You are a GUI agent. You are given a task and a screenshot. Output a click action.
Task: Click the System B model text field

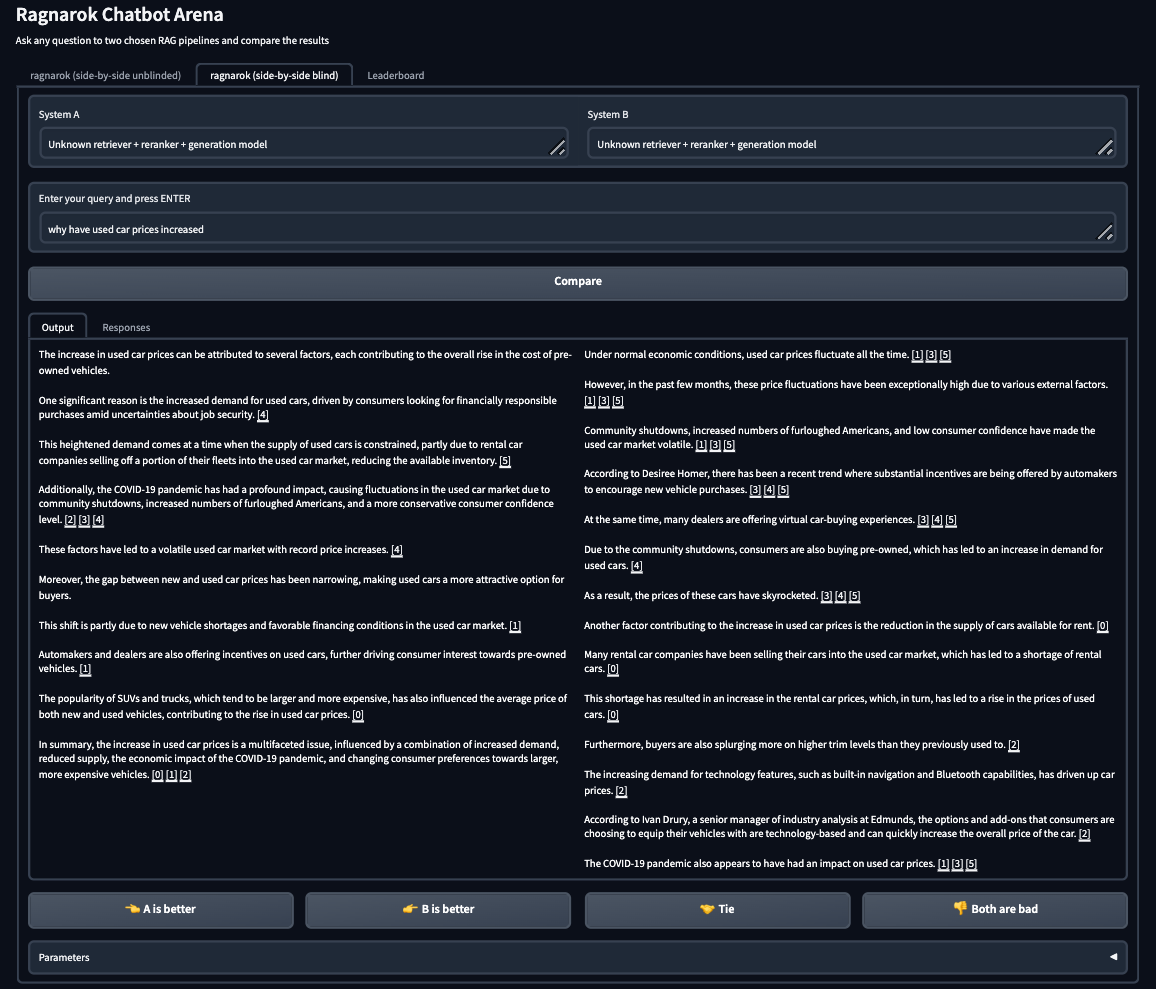tap(840, 144)
